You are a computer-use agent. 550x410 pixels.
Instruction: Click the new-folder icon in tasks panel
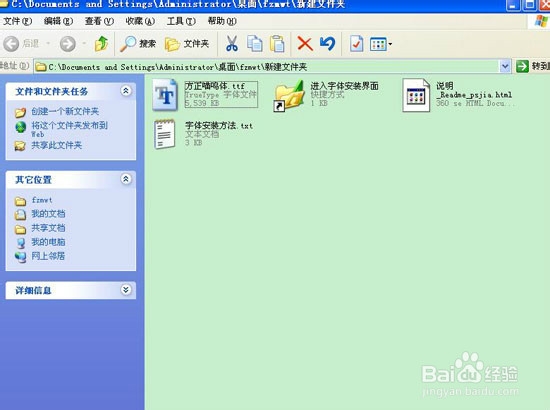coord(21,113)
